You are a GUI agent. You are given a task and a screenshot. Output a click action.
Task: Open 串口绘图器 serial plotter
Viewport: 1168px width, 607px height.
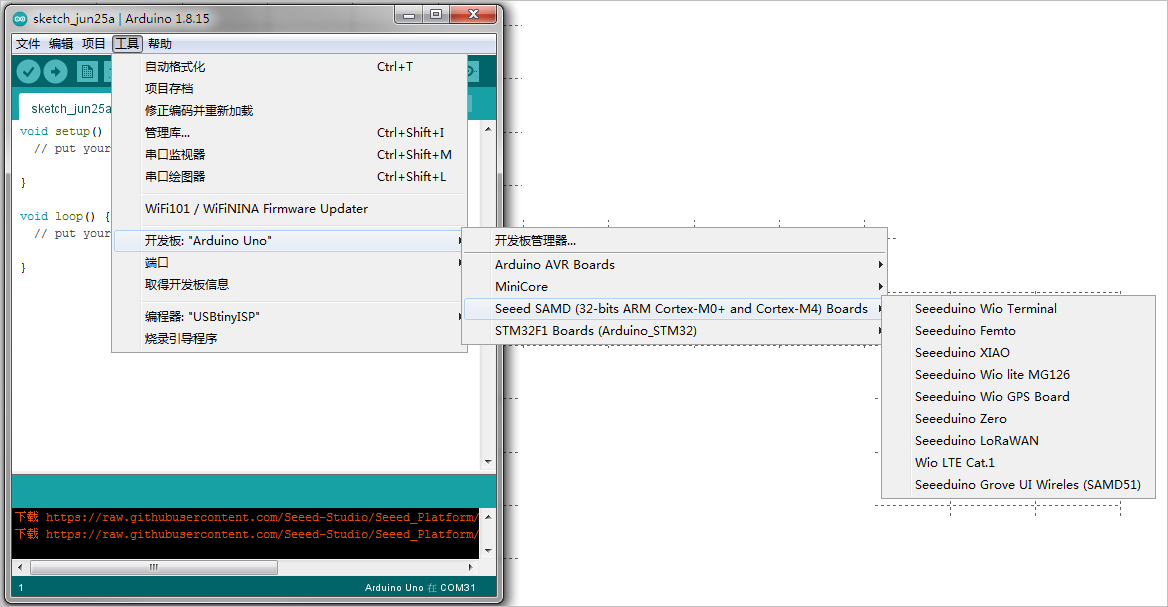point(289,177)
